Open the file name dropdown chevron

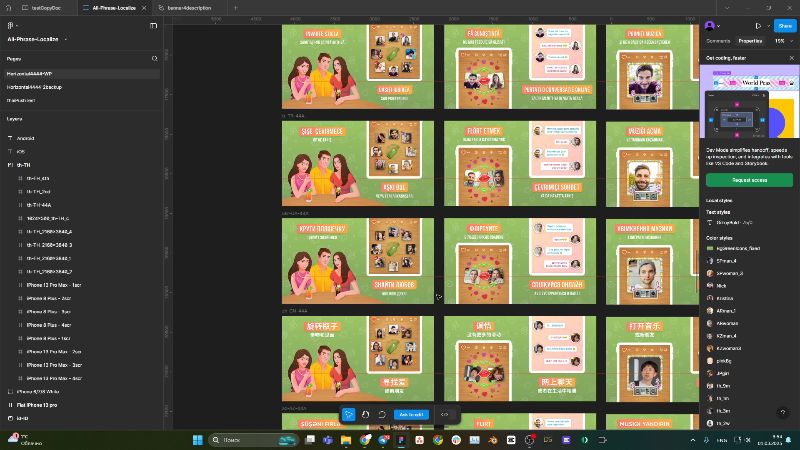click(x=65, y=39)
